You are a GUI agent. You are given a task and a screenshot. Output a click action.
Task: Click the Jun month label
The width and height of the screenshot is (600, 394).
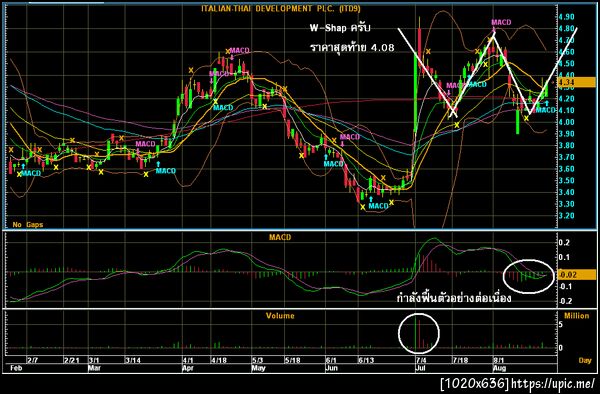[x=331, y=368]
